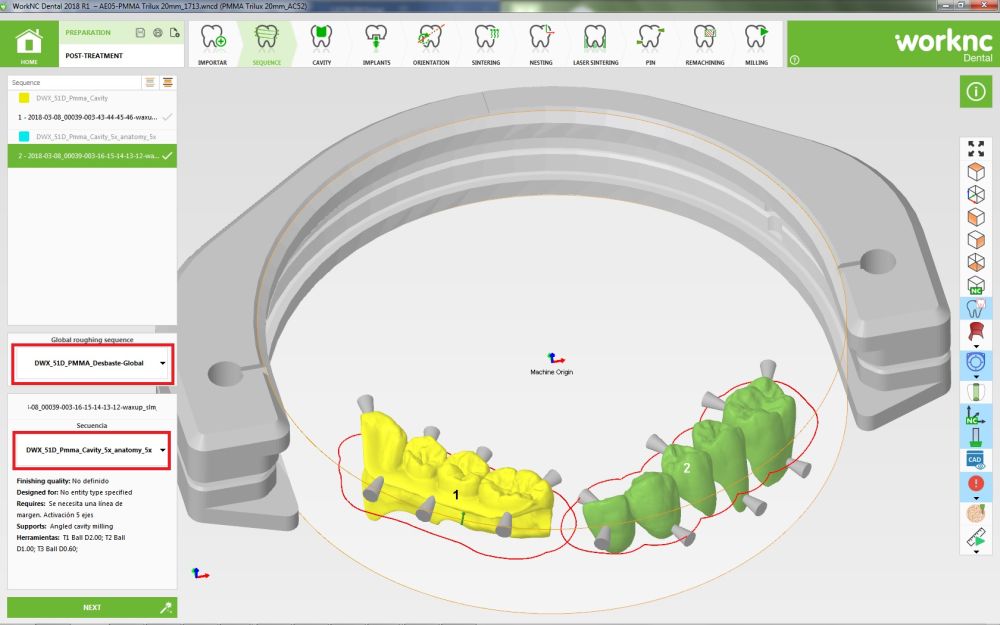Toggle tooth model display icon
Screen dimensions: 1000x625
tap(976, 309)
